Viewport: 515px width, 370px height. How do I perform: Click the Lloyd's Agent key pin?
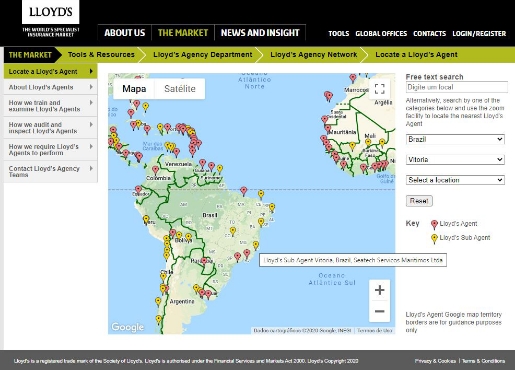point(434,225)
